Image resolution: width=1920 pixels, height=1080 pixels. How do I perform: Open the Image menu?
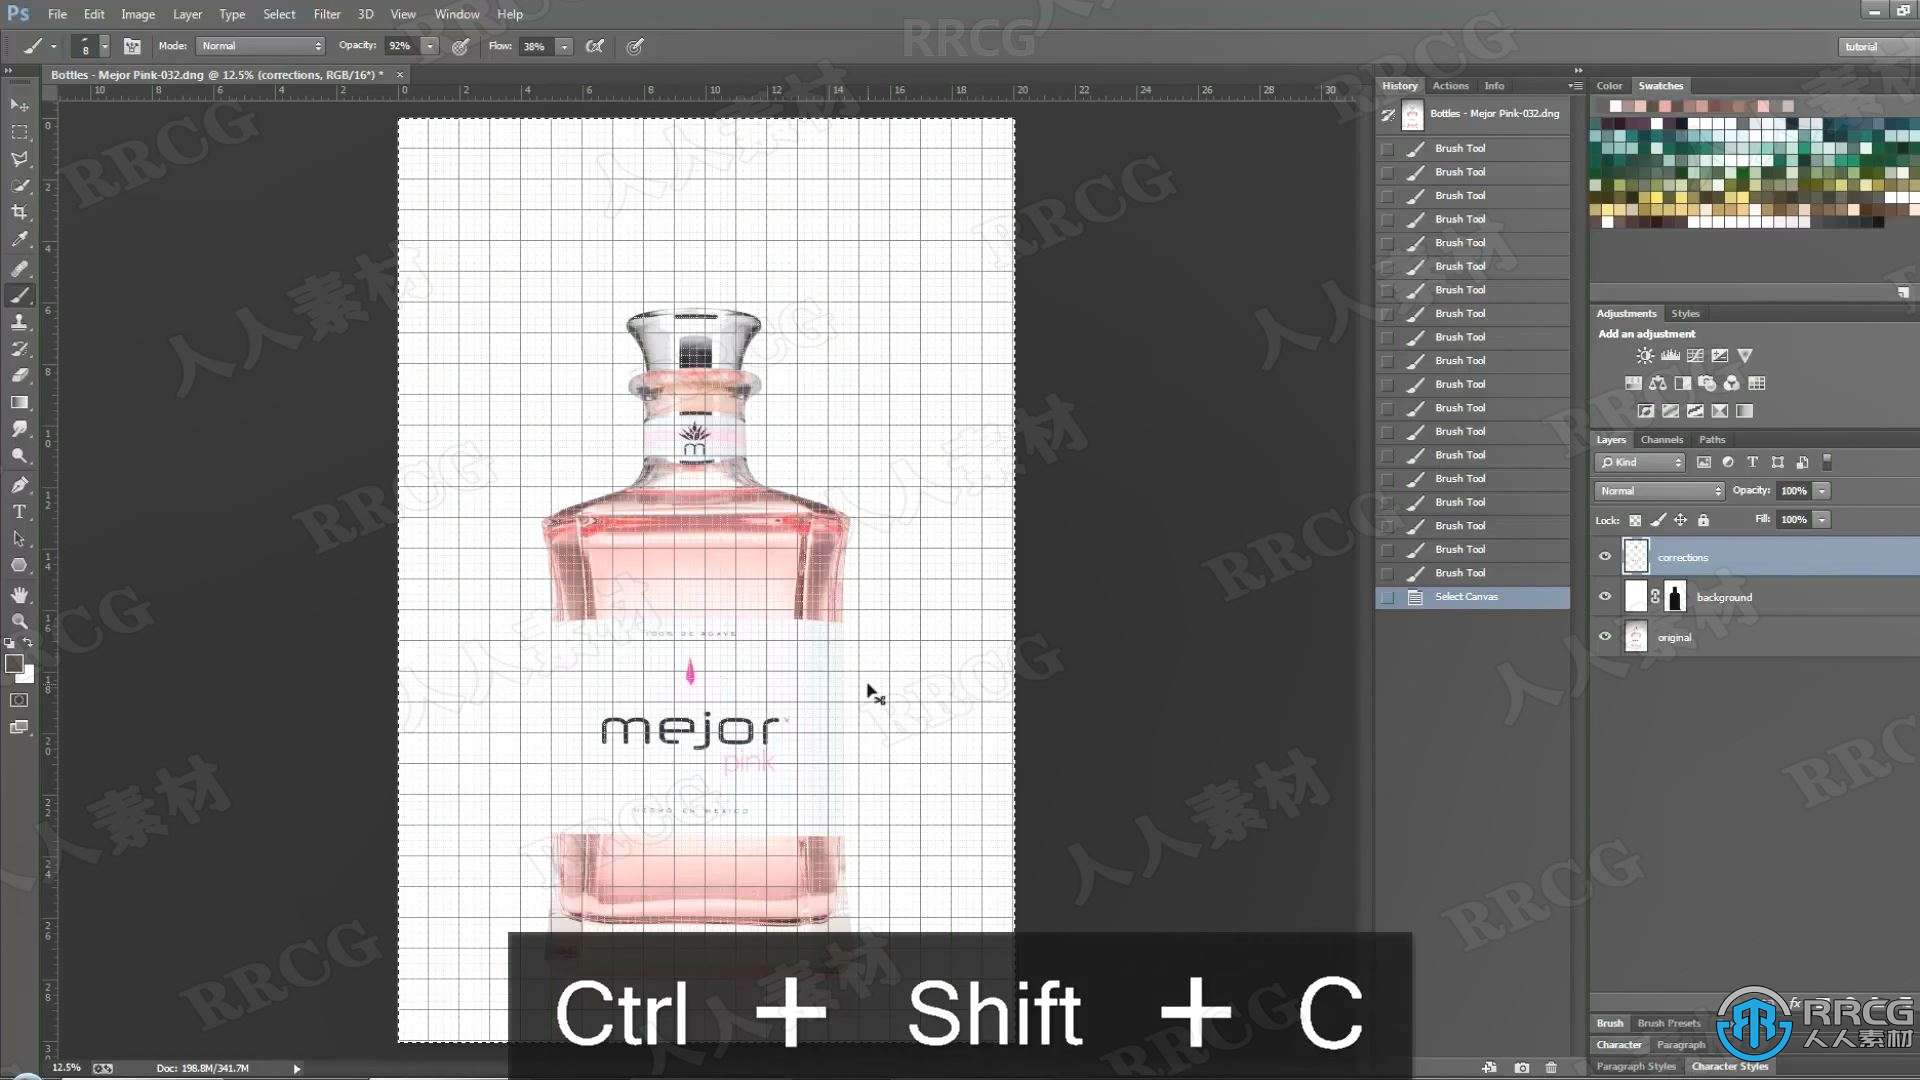point(138,14)
